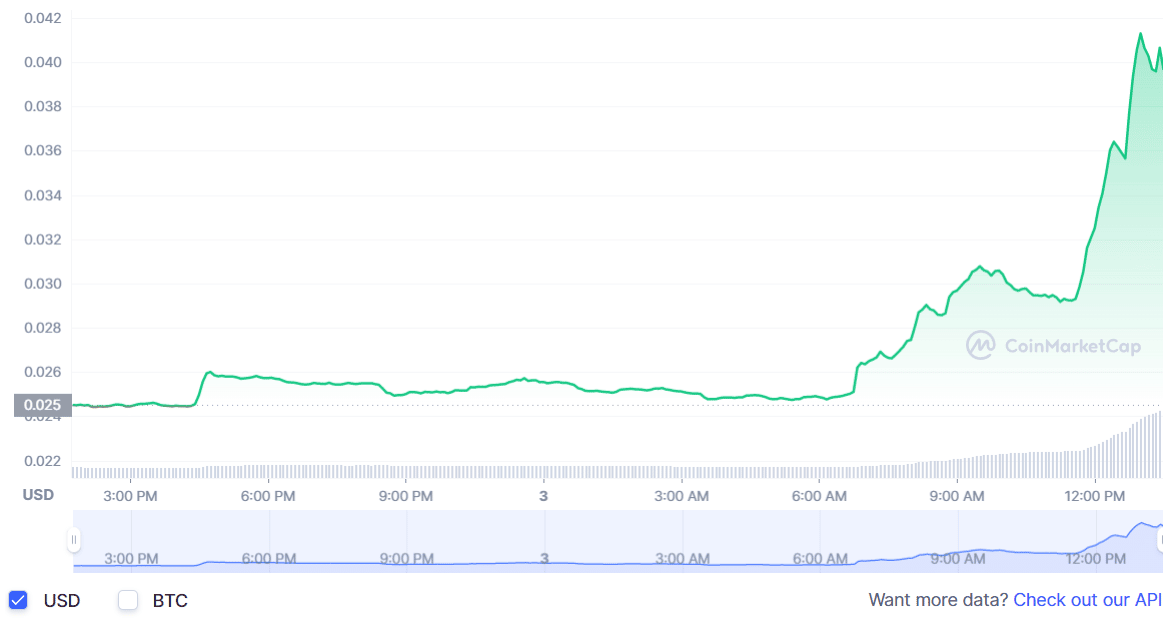This screenshot has height=620, width=1163.
Task: Select the price peak above 0.040
Action: pyautogui.click(x=1140, y=34)
